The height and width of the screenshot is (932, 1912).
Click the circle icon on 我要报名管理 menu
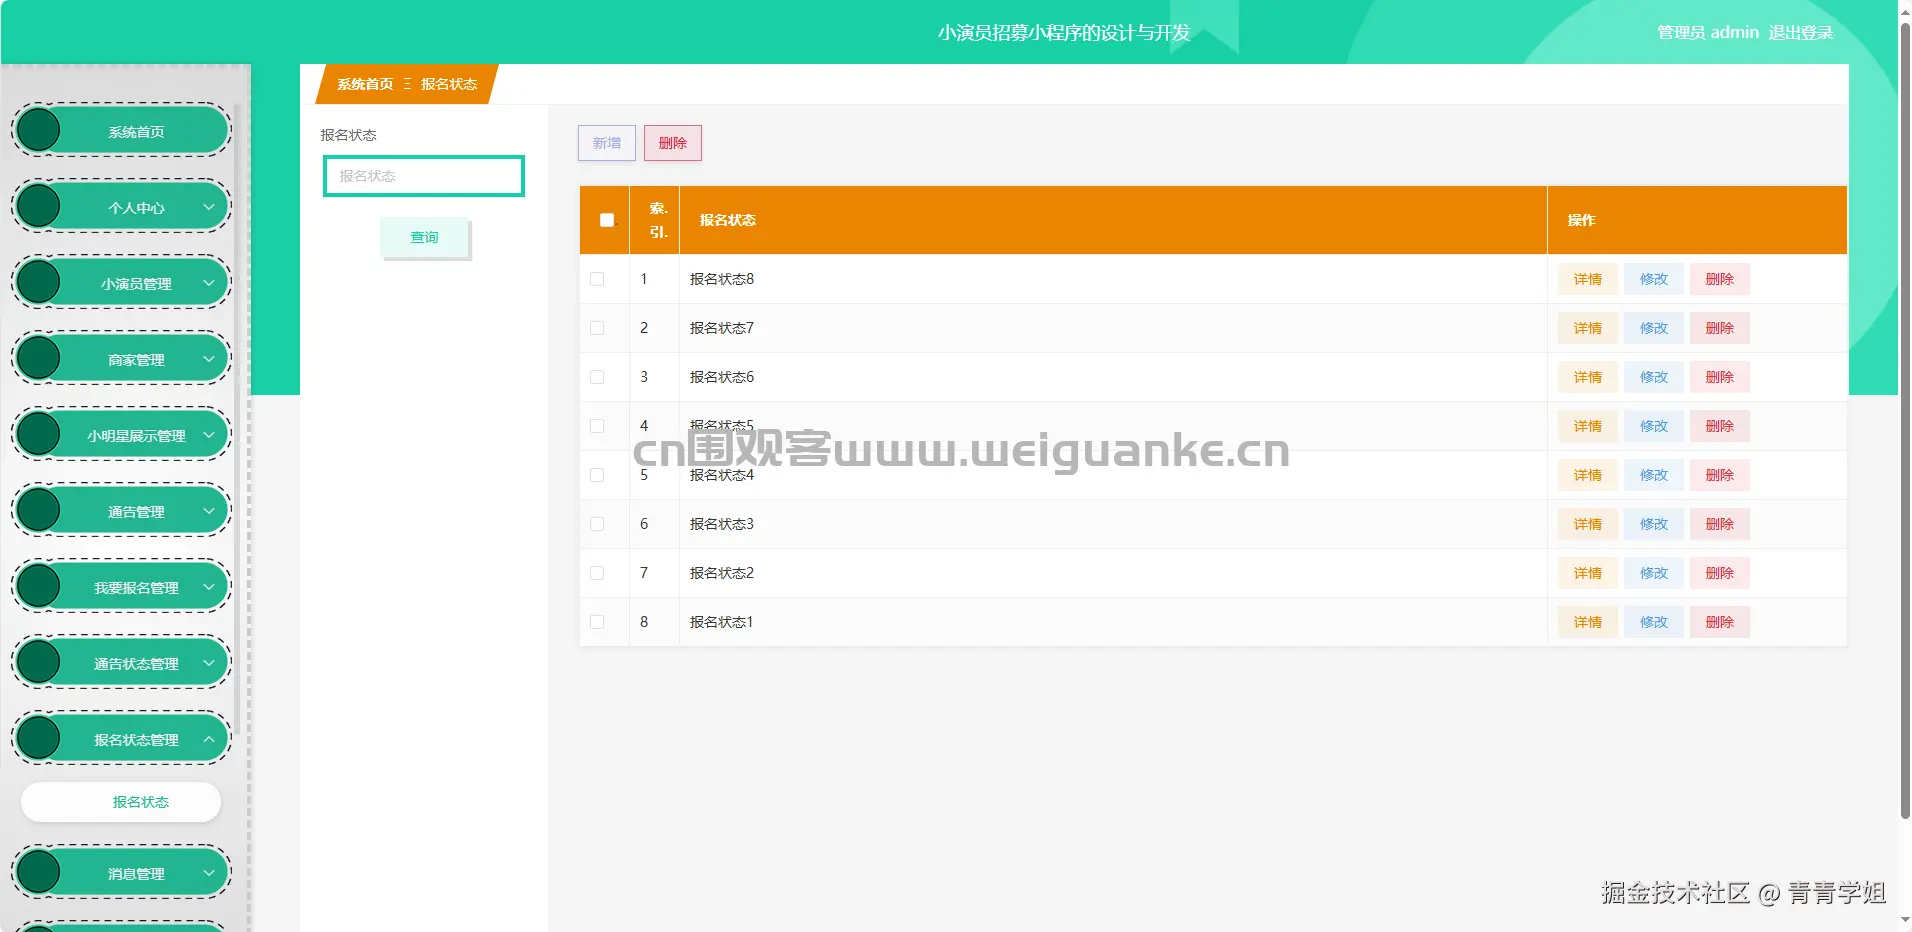[39, 586]
